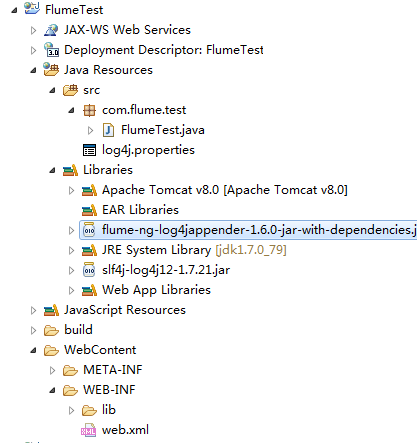
Task: Click the JAX-WS Web Services icon
Action: tap(51, 30)
